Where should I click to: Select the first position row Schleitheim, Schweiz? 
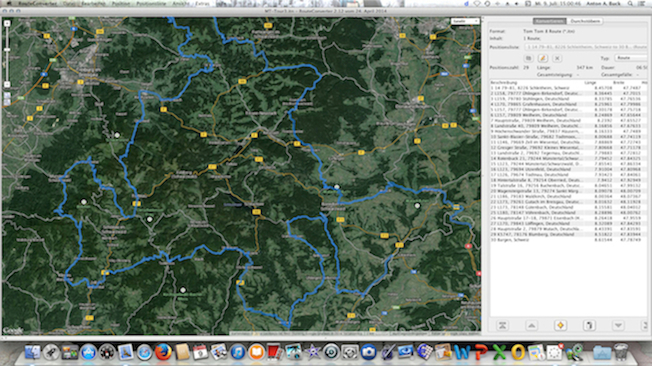pos(568,88)
